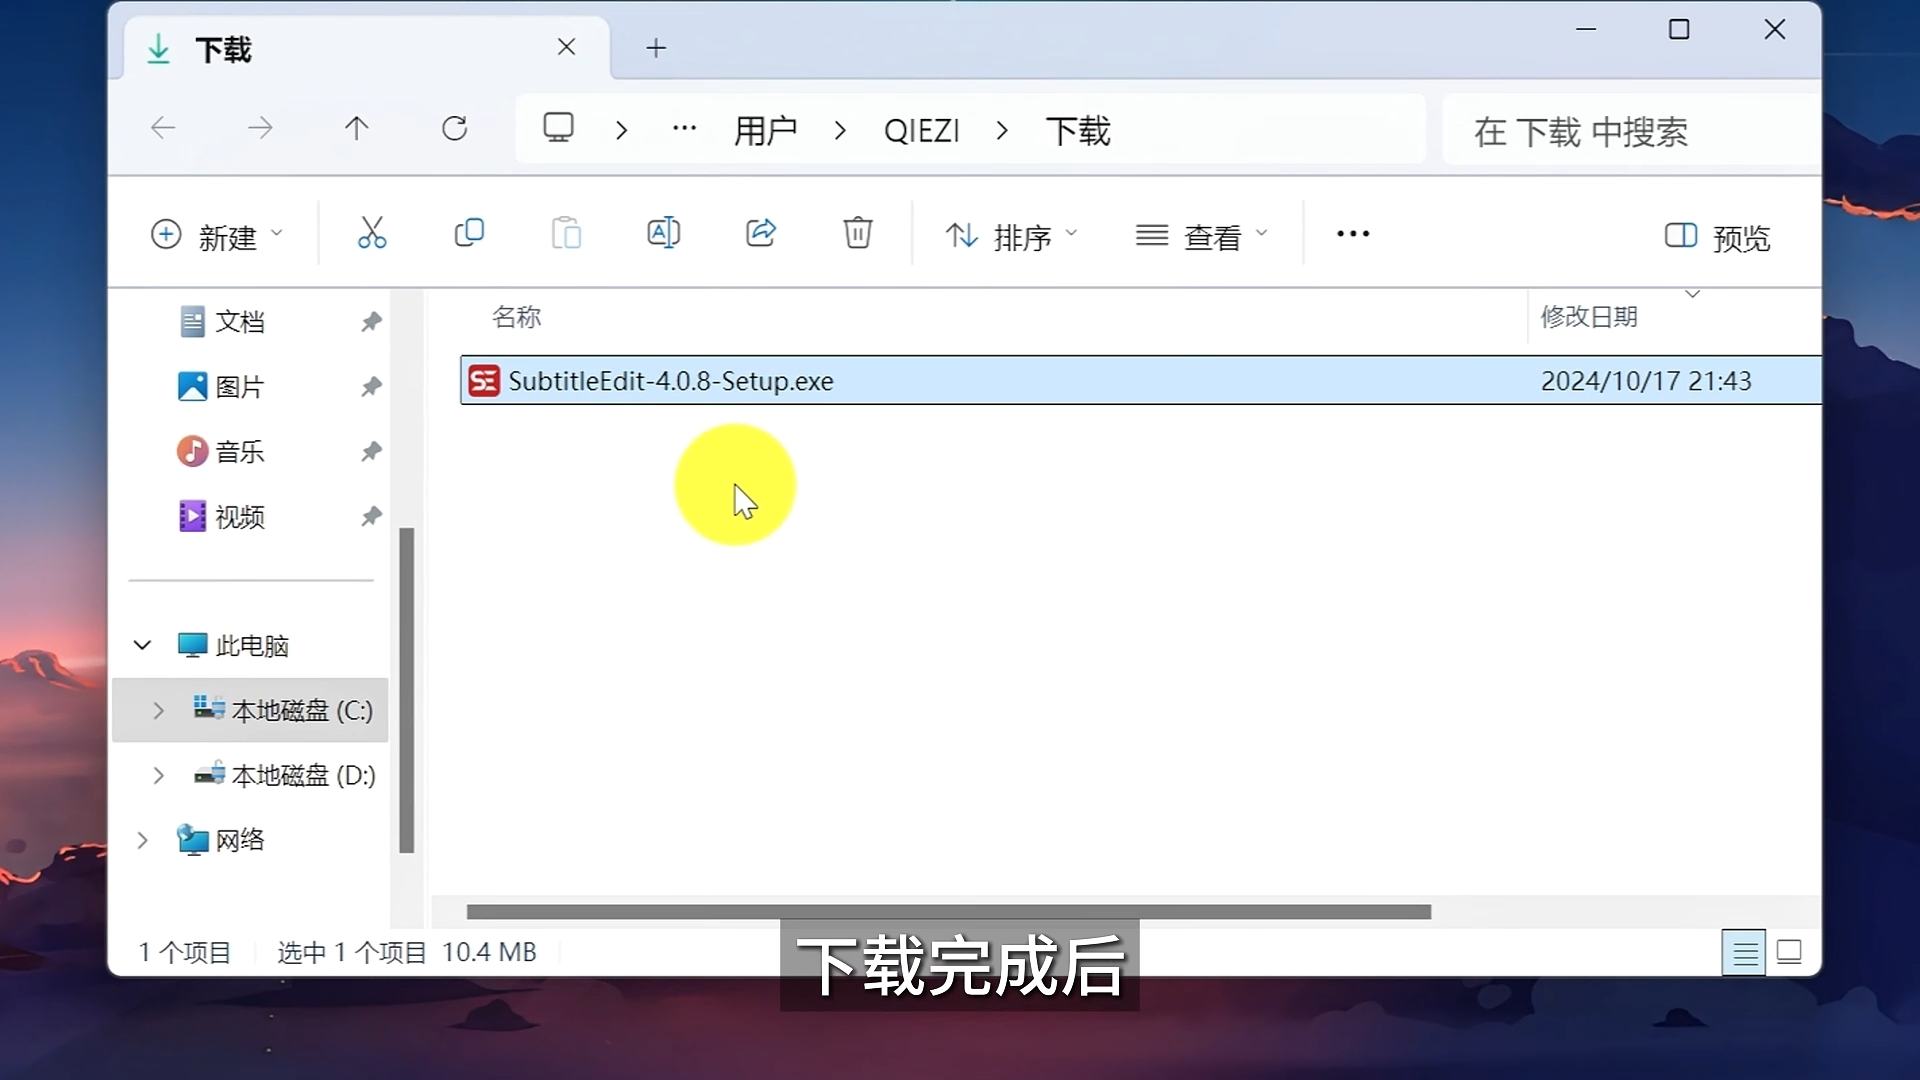Open the 新建 new item menu
This screenshot has width=1920, height=1080.
(x=217, y=237)
